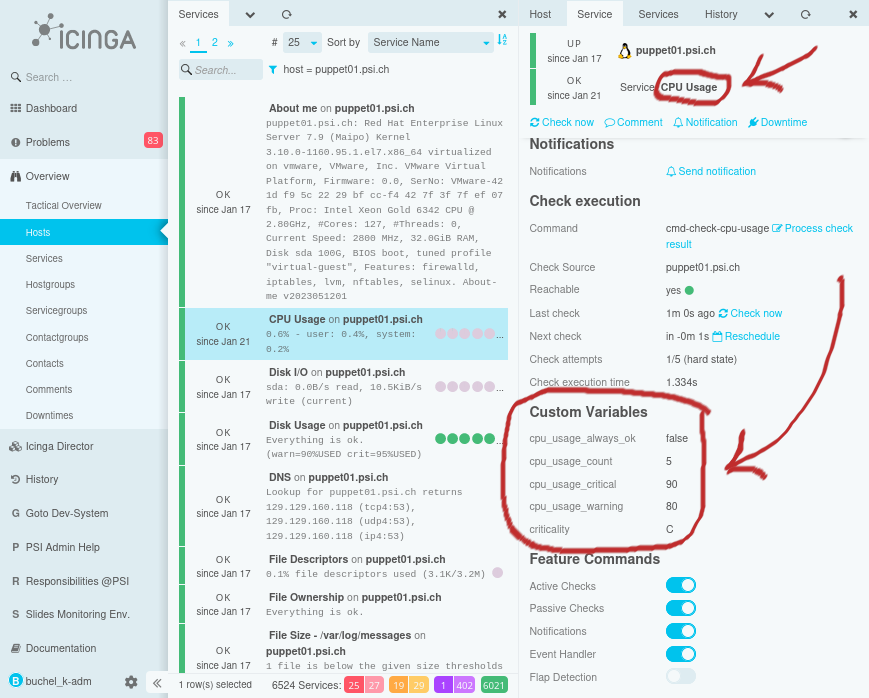The width and height of the screenshot is (869, 698).
Task: Expand detail pane tabs dropdown chevron
Action: coord(769,15)
